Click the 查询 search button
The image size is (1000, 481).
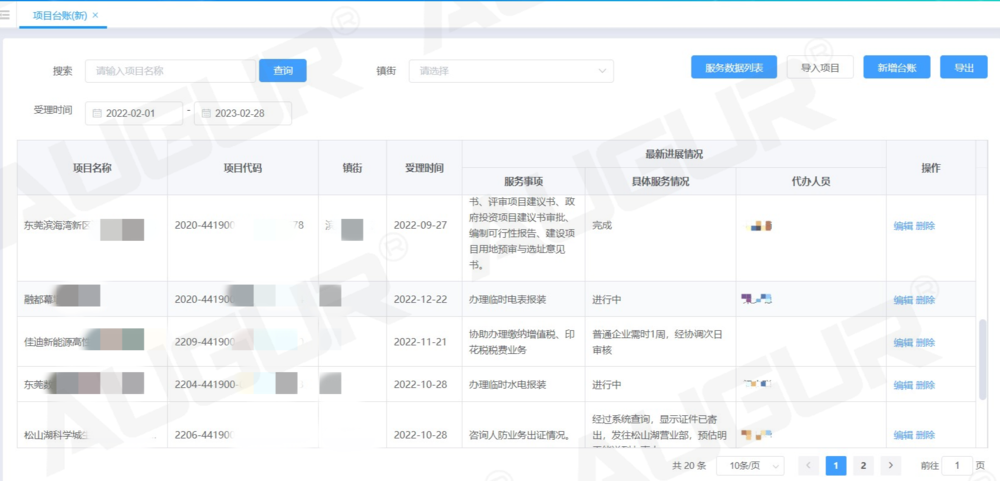[283, 71]
